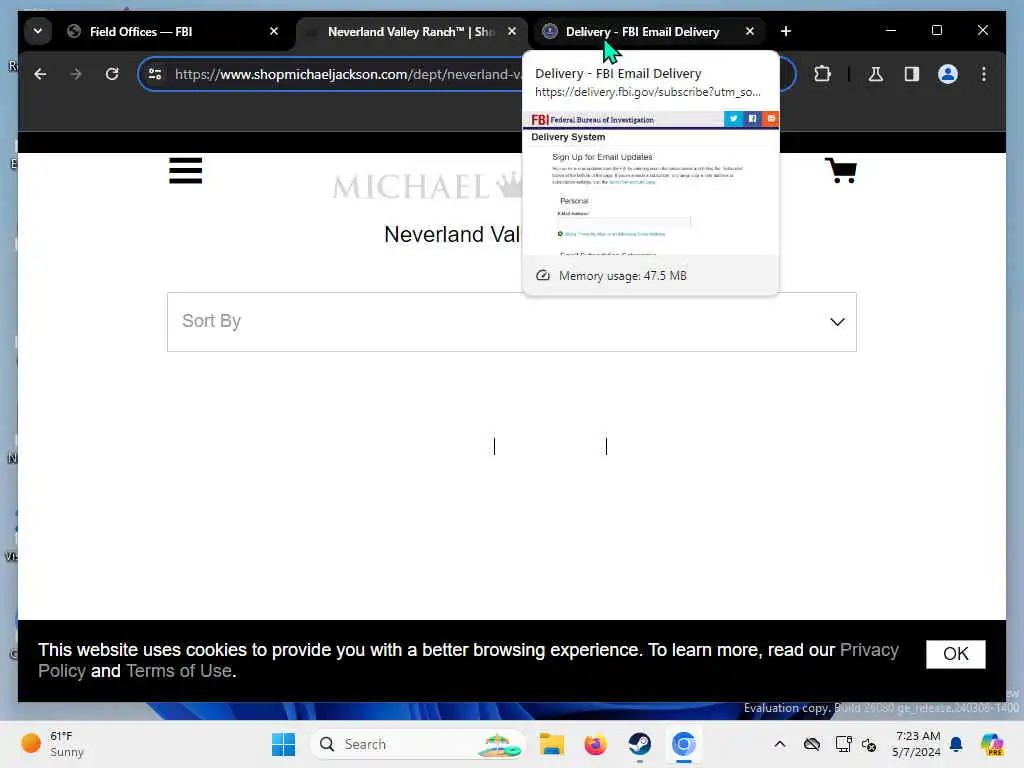This screenshot has width=1024, height=768.
Task: Open the Chrome profile avatar
Action: [948, 74]
